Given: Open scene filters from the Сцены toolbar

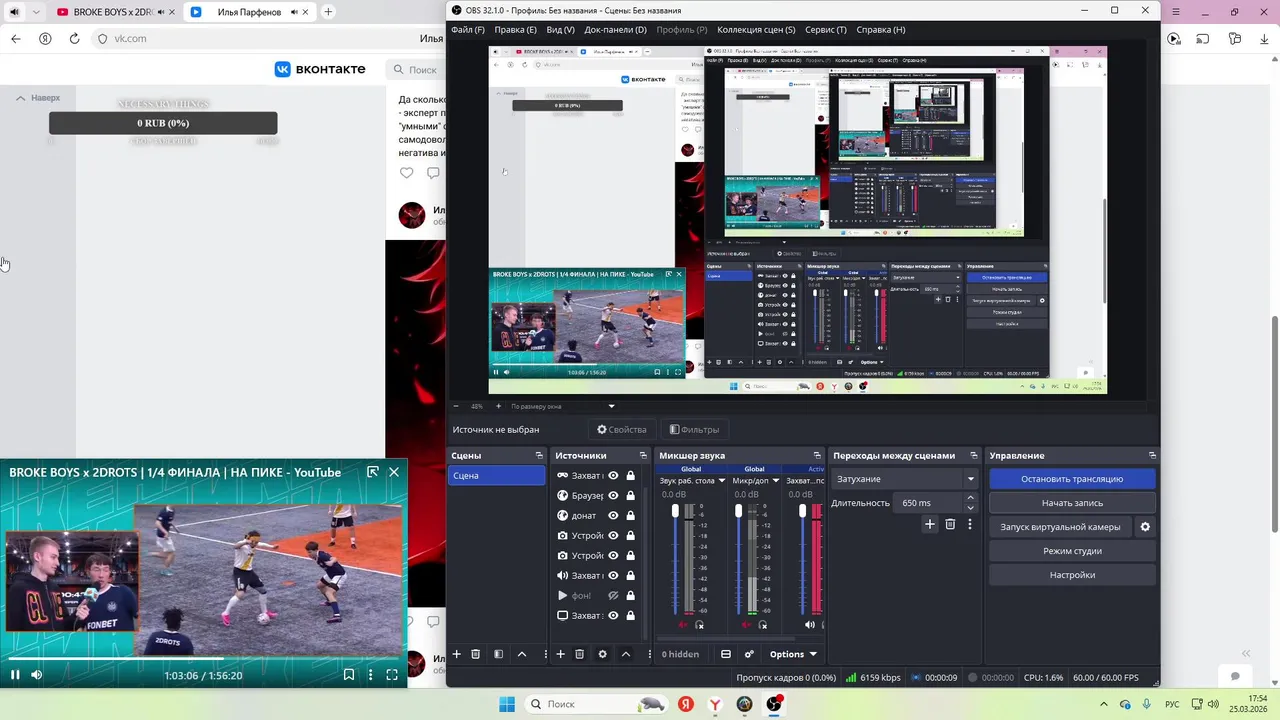Looking at the screenshot, I should tap(499, 654).
